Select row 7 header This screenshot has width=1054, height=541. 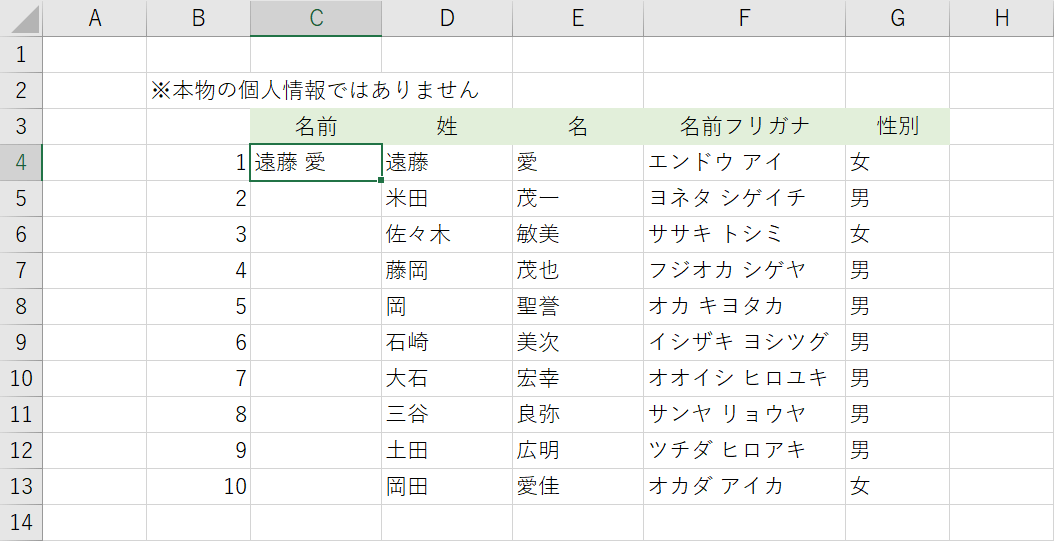point(21,271)
